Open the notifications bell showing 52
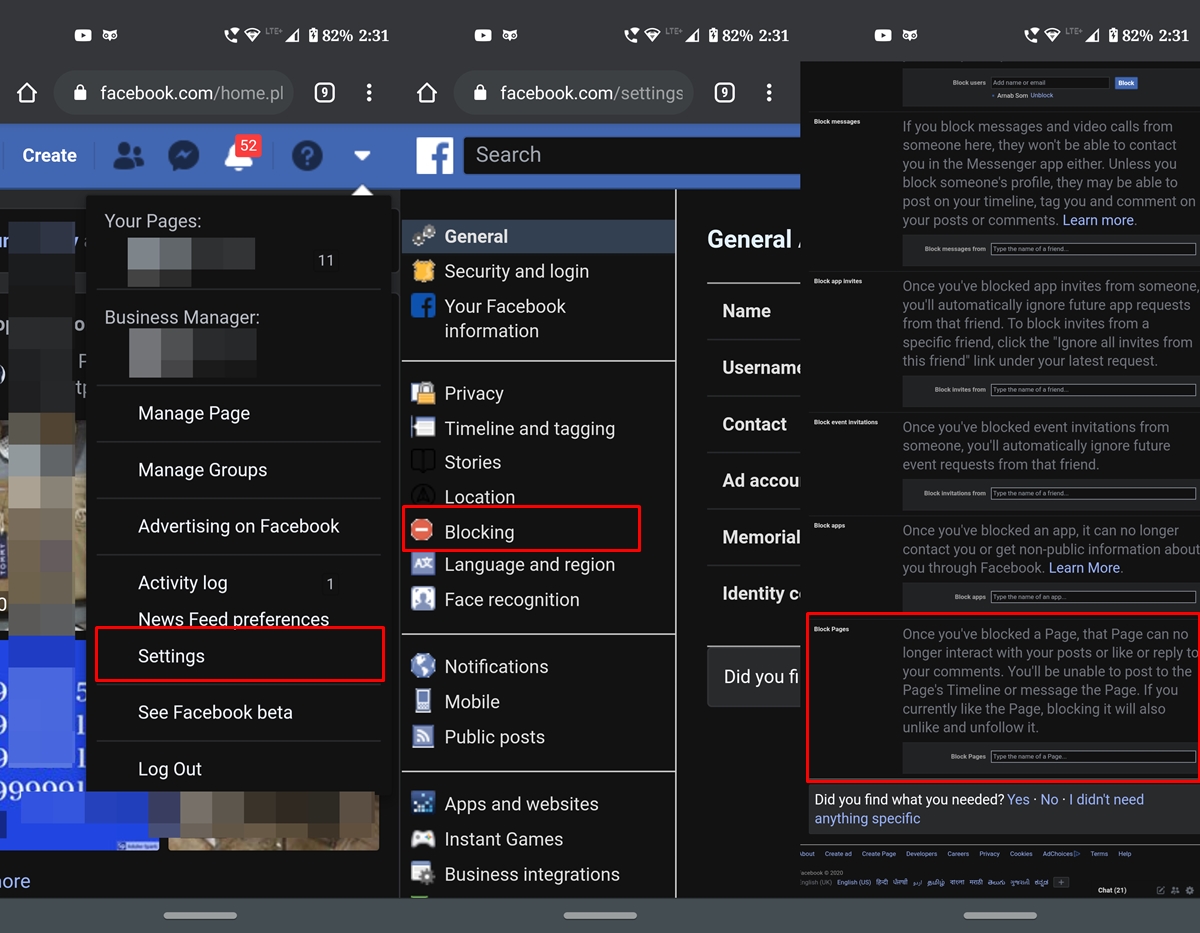1200x933 pixels. click(240, 156)
